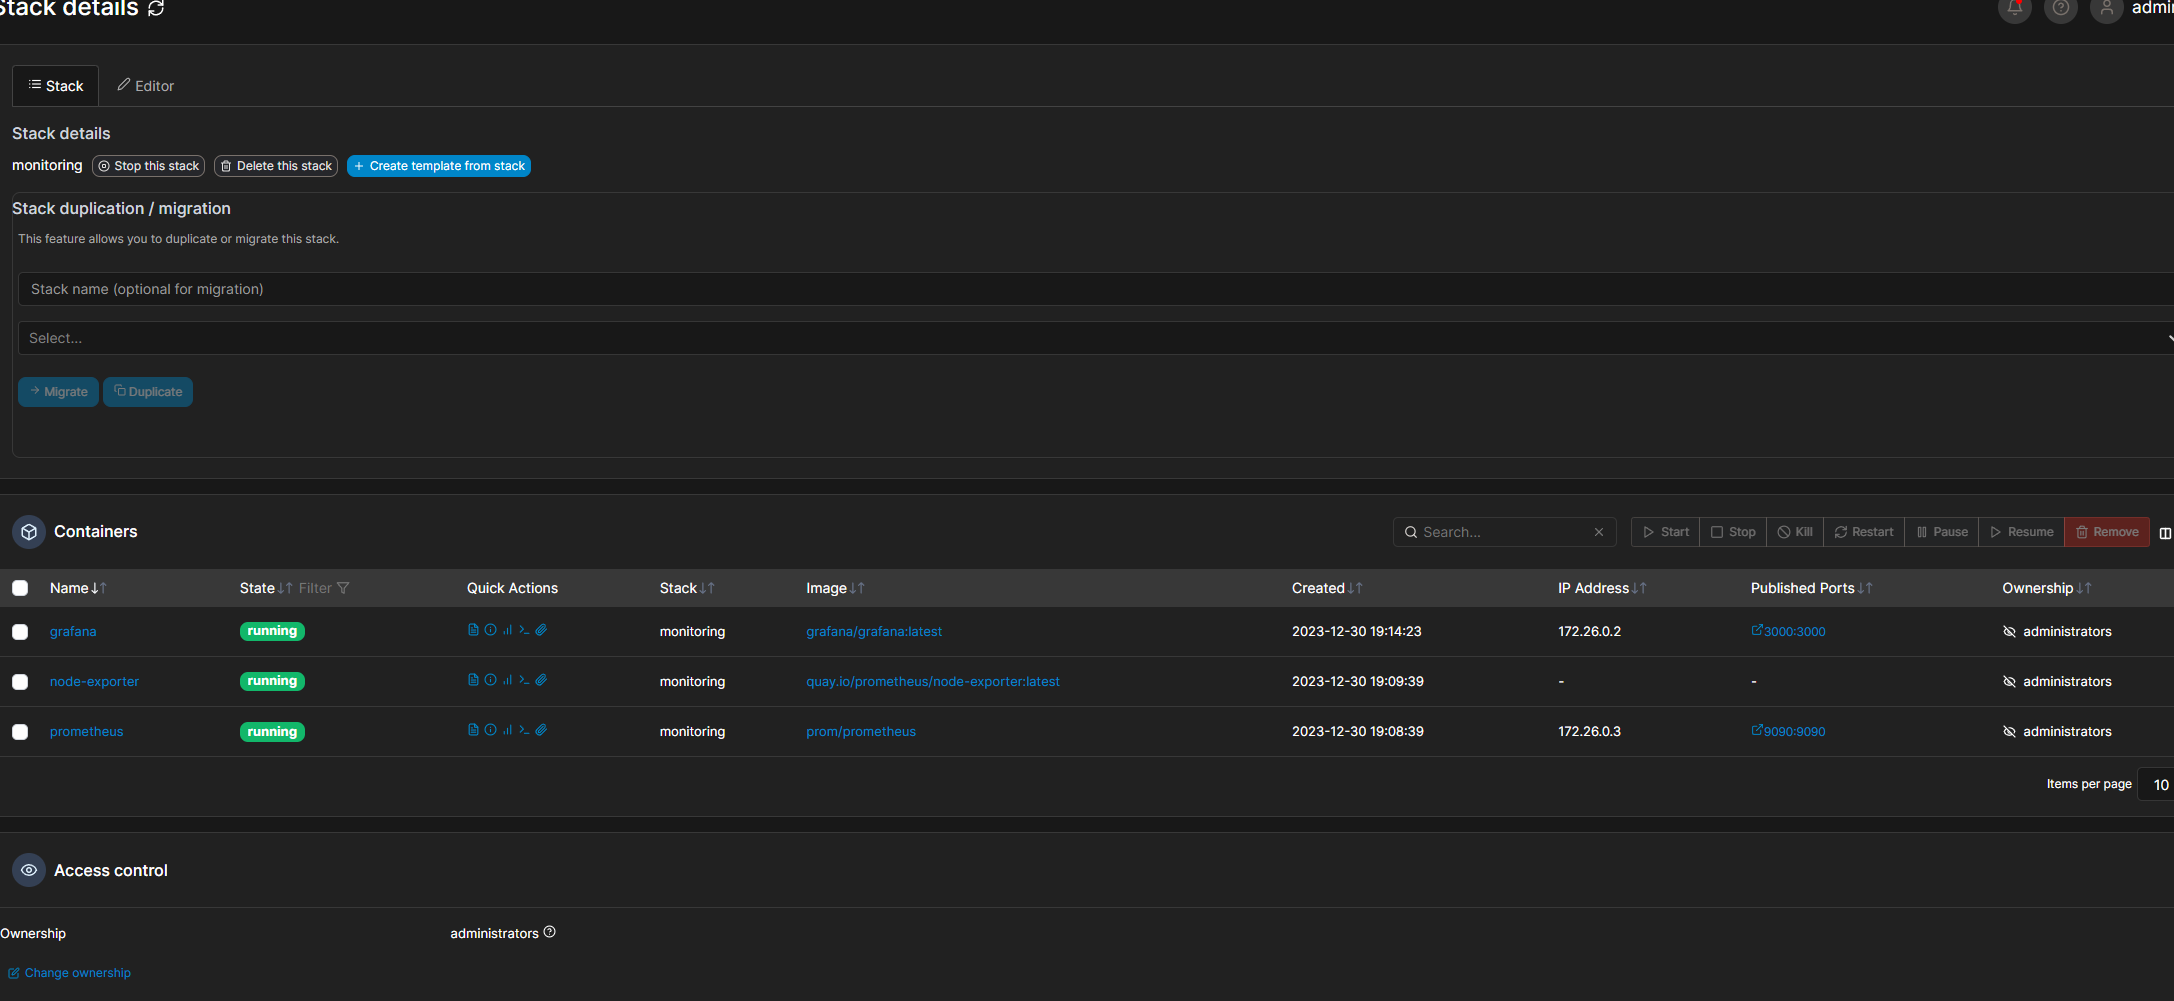The image size is (2174, 1001).
Task: Open the Items per page dropdown
Action: coord(2158,785)
